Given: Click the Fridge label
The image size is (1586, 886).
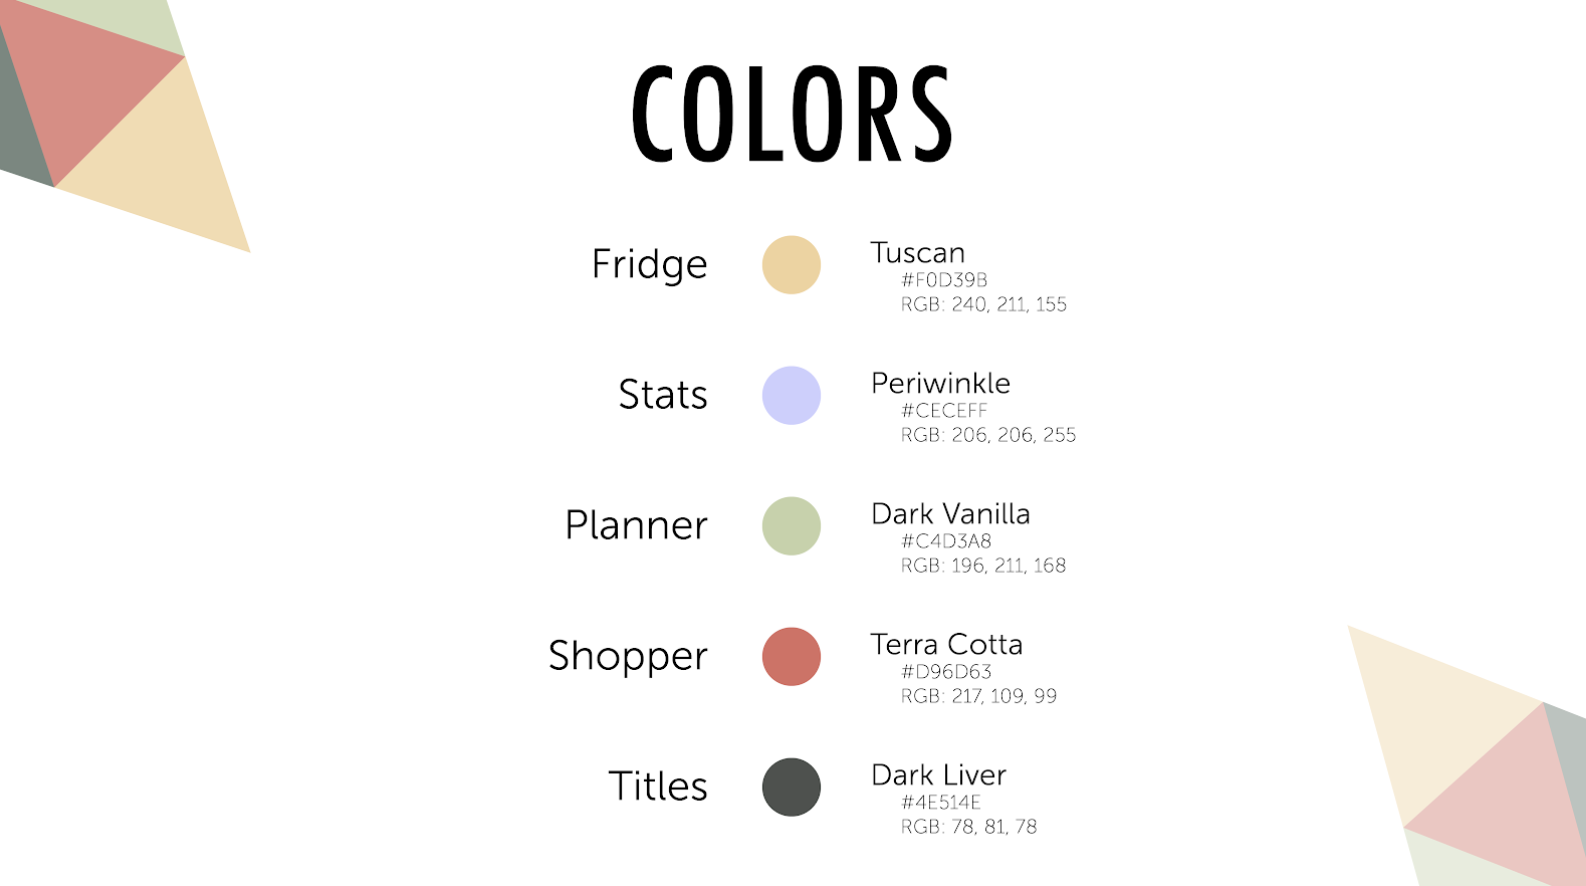Looking at the screenshot, I should [649, 265].
